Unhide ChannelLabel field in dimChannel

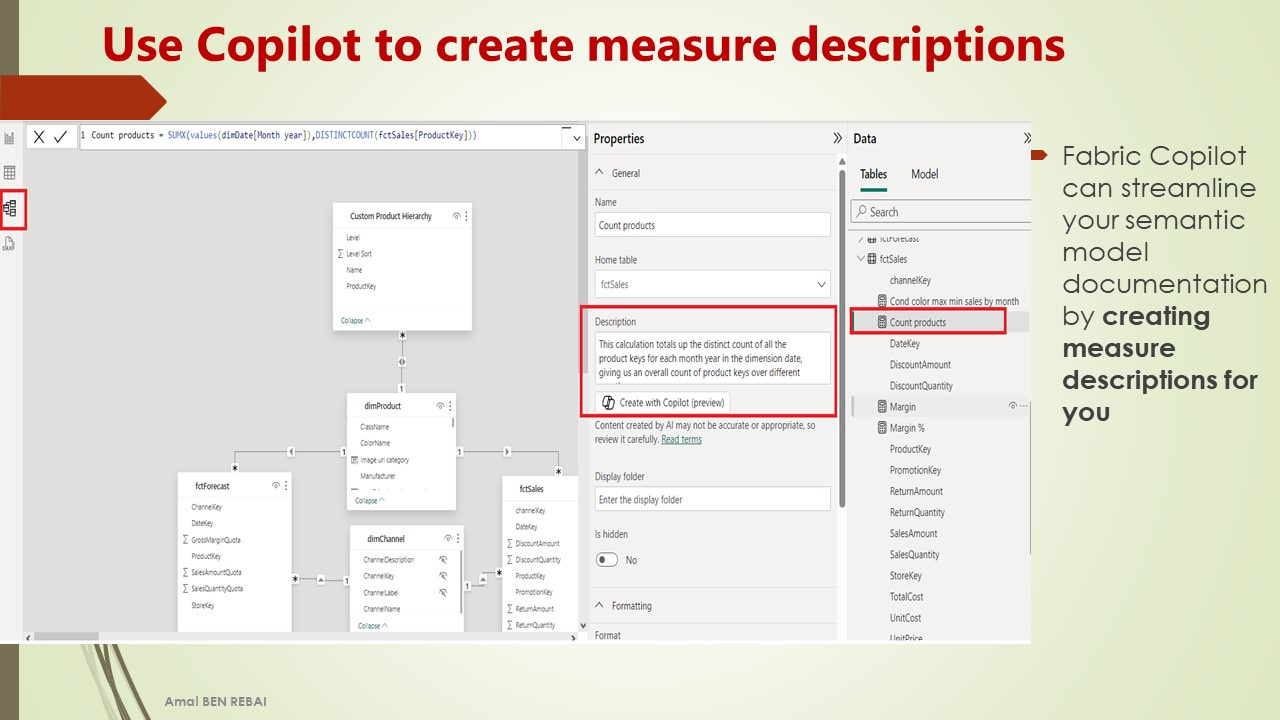443,592
